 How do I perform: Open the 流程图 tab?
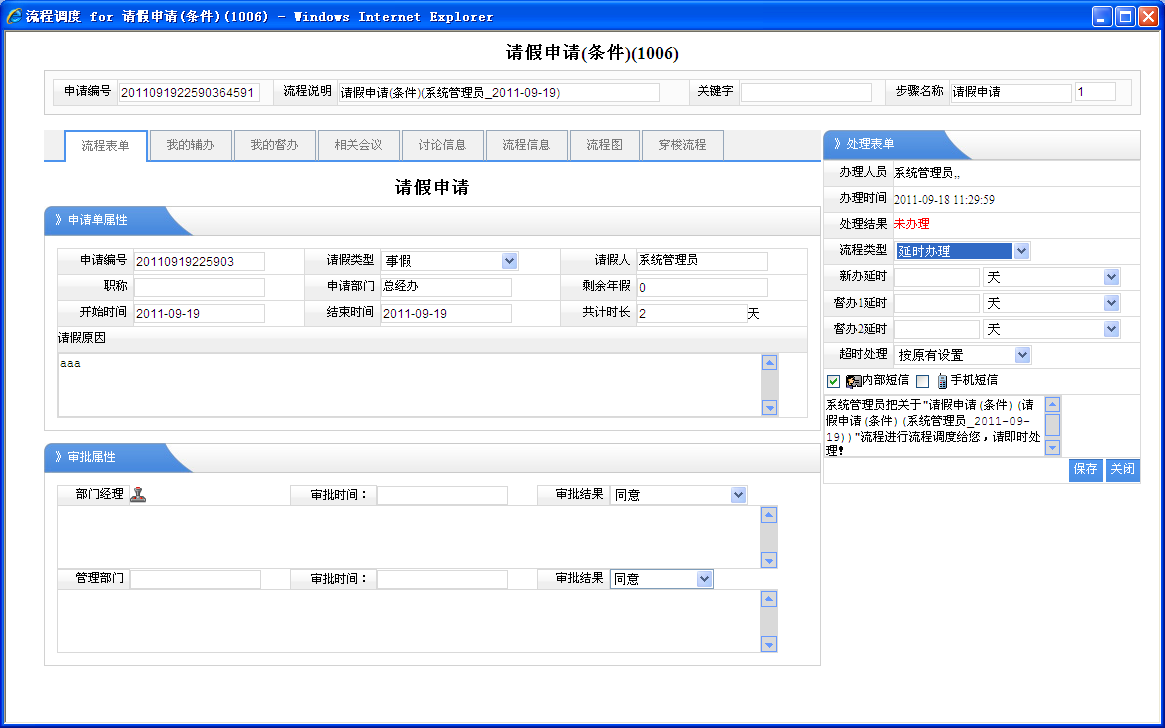(604, 145)
